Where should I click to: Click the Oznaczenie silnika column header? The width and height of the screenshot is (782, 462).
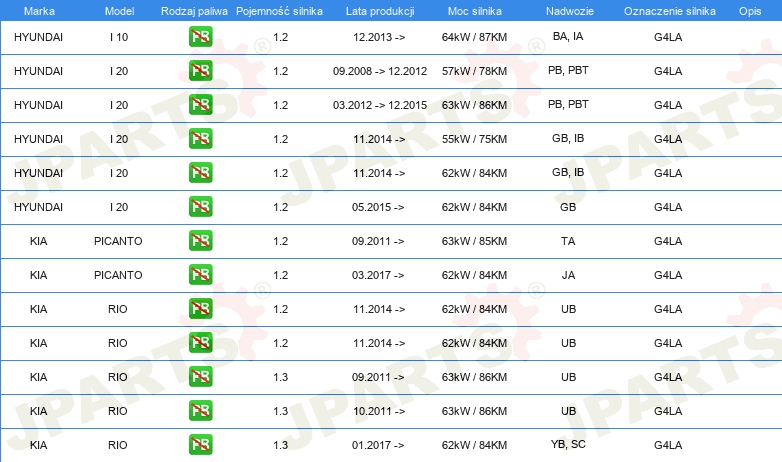tap(670, 11)
